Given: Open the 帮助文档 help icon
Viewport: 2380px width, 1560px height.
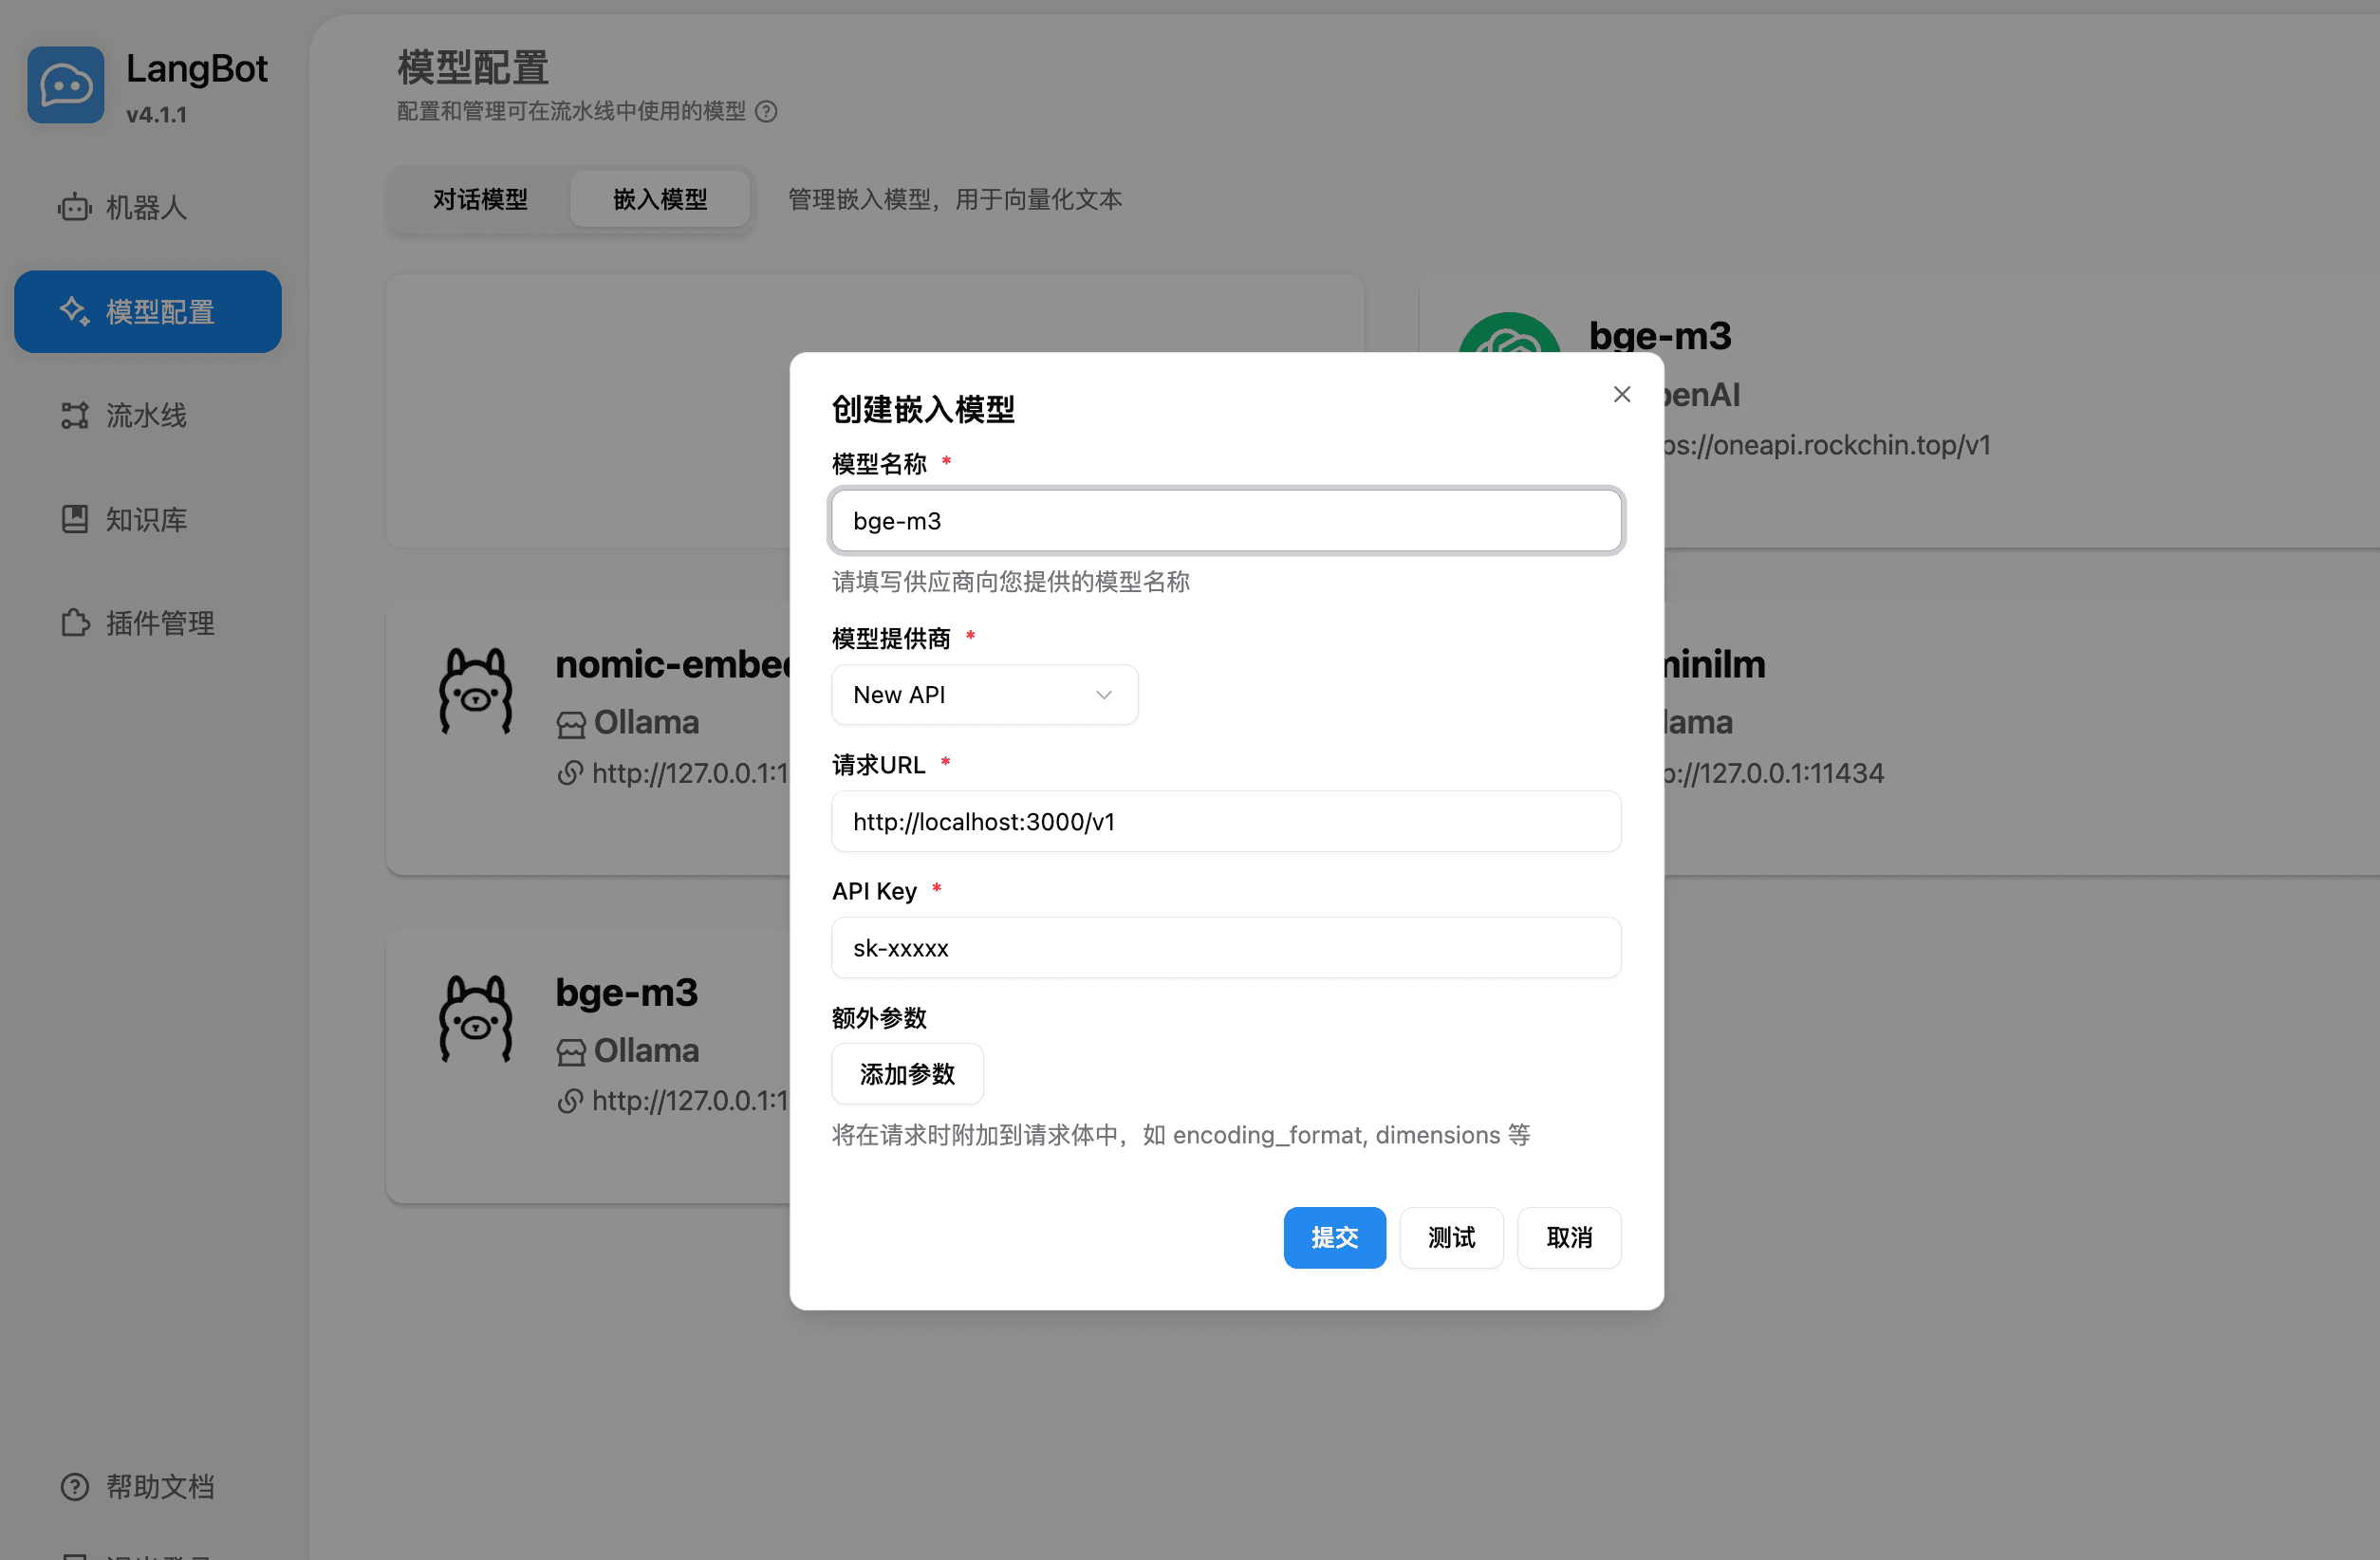Looking at the screenshot, I should pos(74,1486).
